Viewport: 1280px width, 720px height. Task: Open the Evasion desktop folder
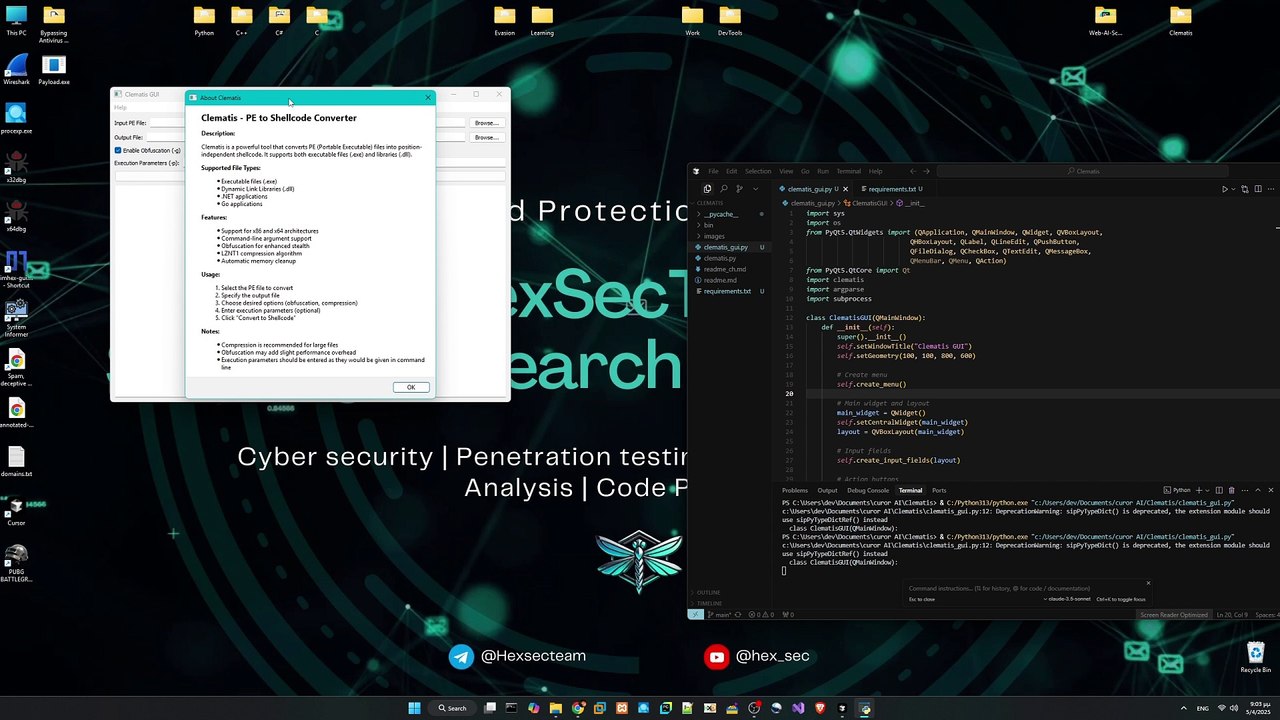click(x=504, y=20)
